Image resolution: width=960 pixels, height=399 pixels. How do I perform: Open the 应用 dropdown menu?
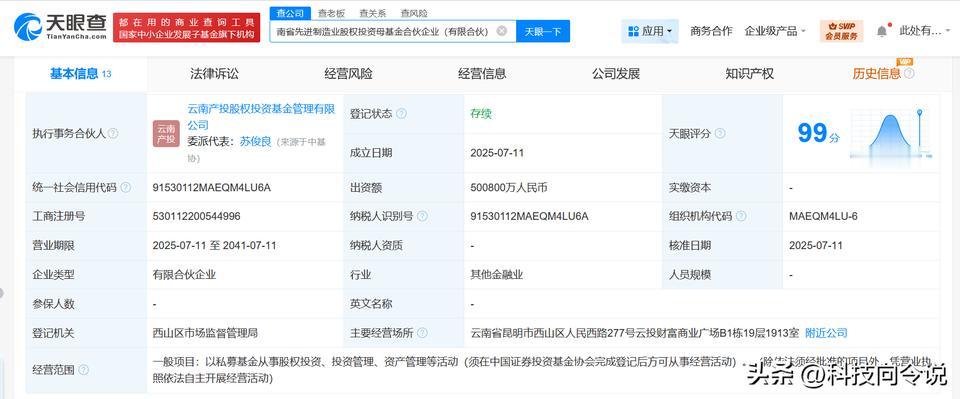coord(650,31)
